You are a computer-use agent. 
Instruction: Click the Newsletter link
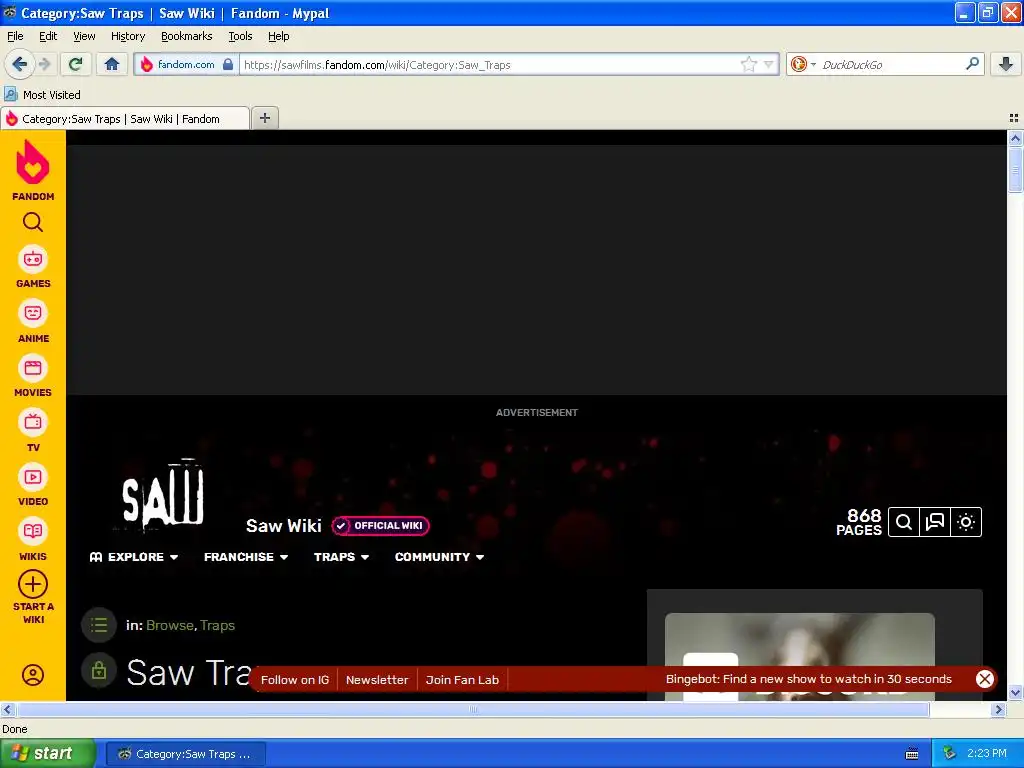pos(377,680)
